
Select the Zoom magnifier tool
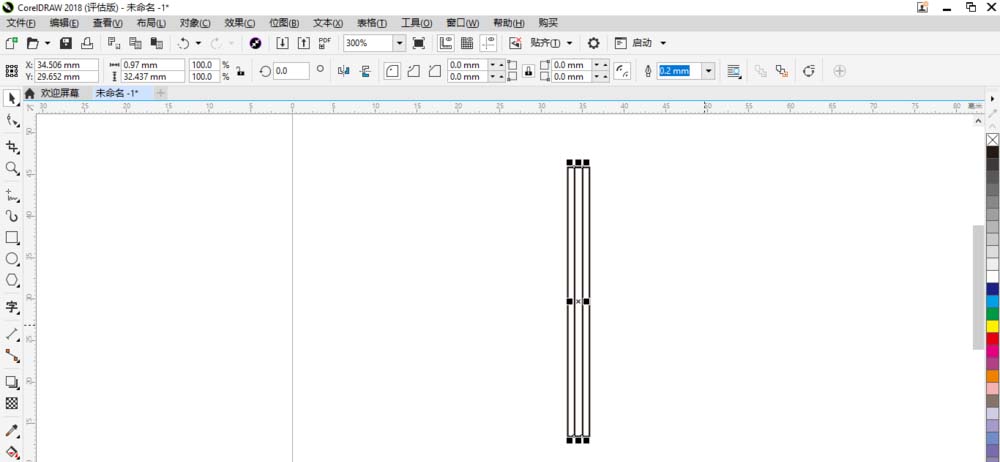[x=11, y=168]
